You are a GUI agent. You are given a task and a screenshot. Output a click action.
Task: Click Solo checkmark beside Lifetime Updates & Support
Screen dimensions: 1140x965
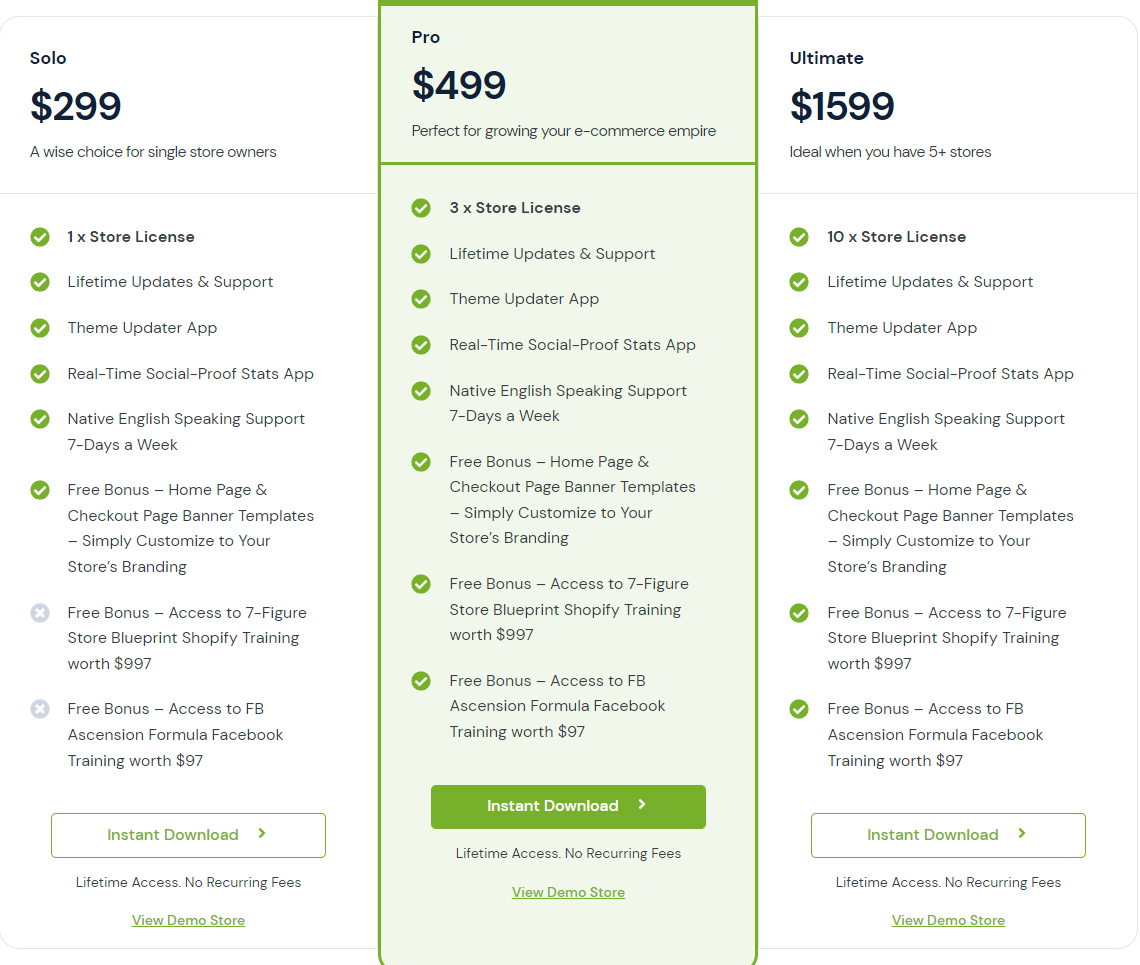(40, 282)
